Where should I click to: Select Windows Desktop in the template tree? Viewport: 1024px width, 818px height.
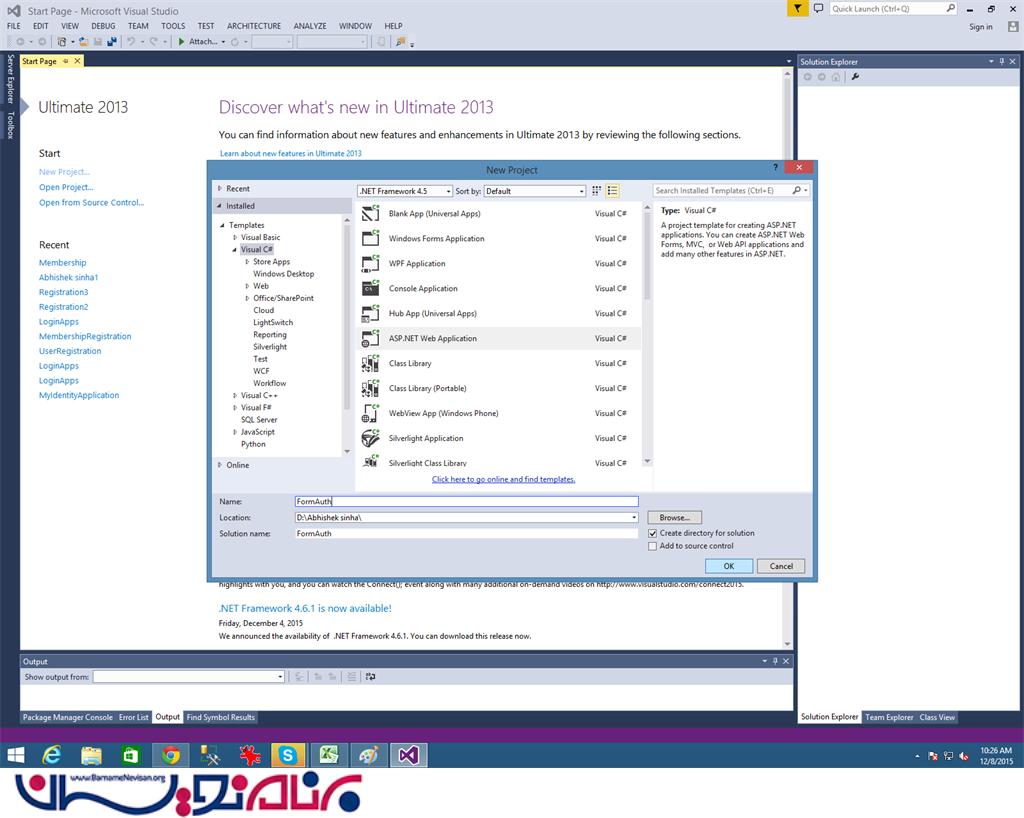(x=283, y=274)
